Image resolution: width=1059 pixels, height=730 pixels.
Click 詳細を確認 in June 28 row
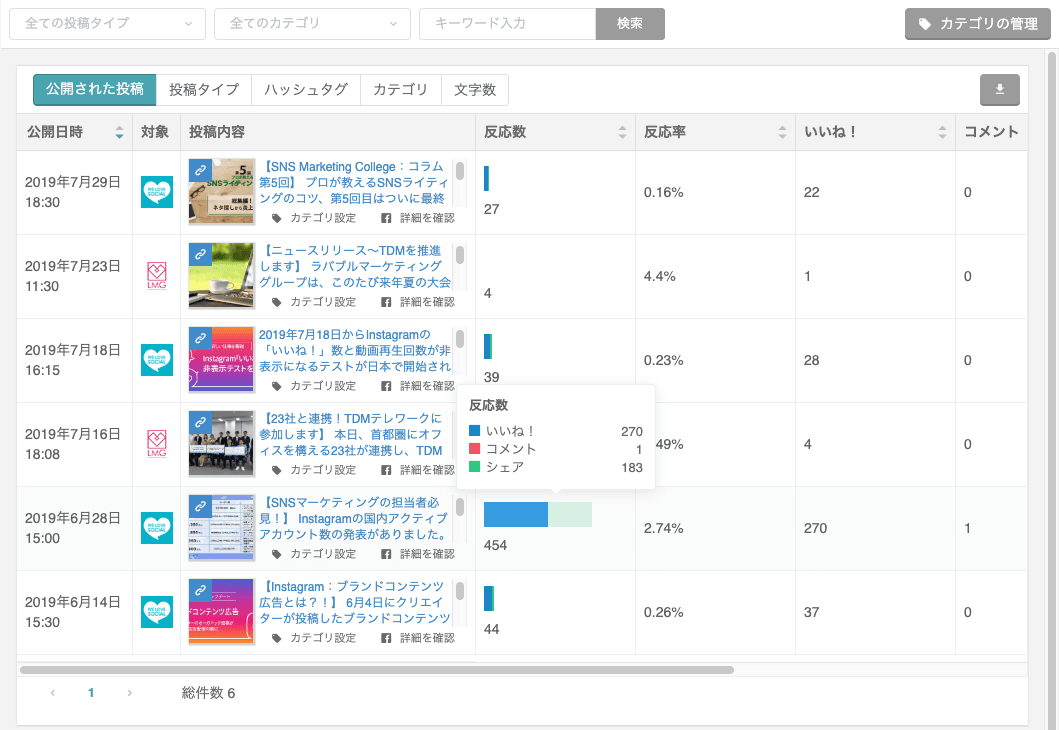418,554
